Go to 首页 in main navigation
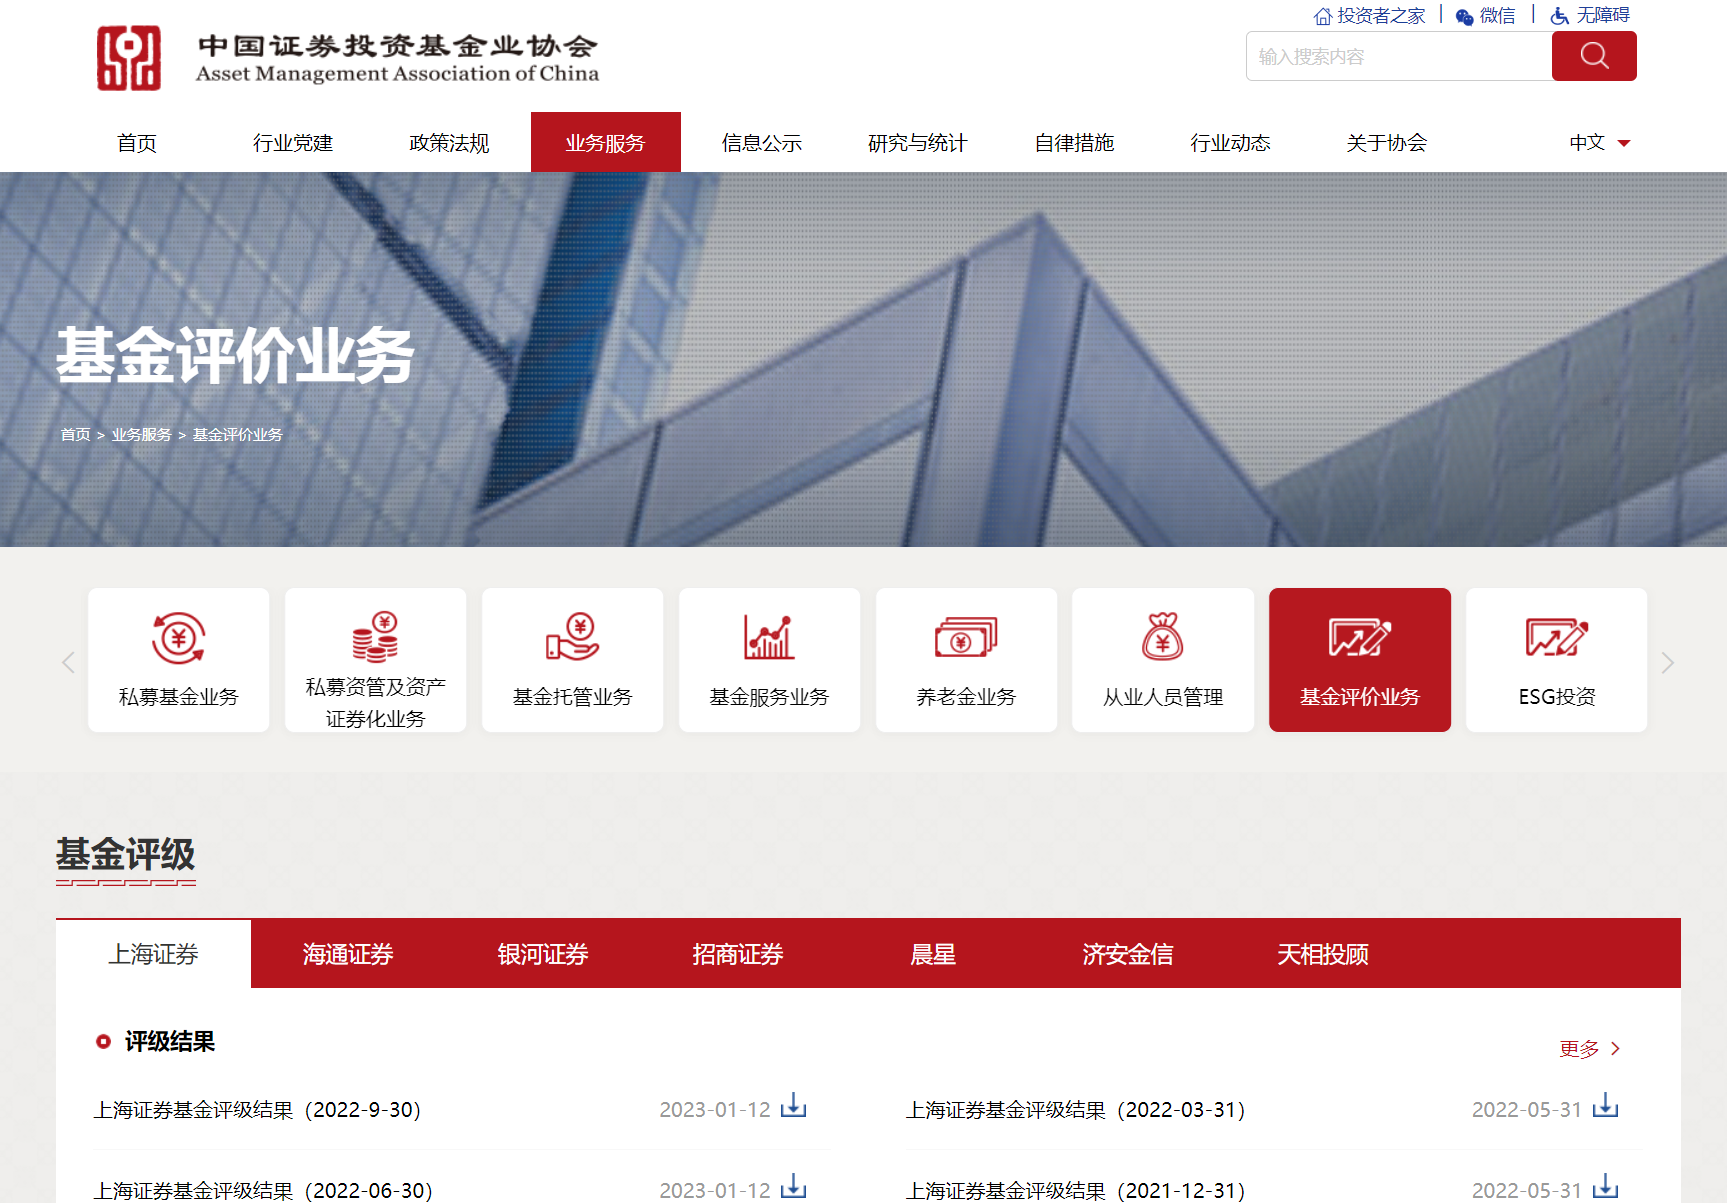This screenshot has height=1203, width=1727. click(137, 143)
